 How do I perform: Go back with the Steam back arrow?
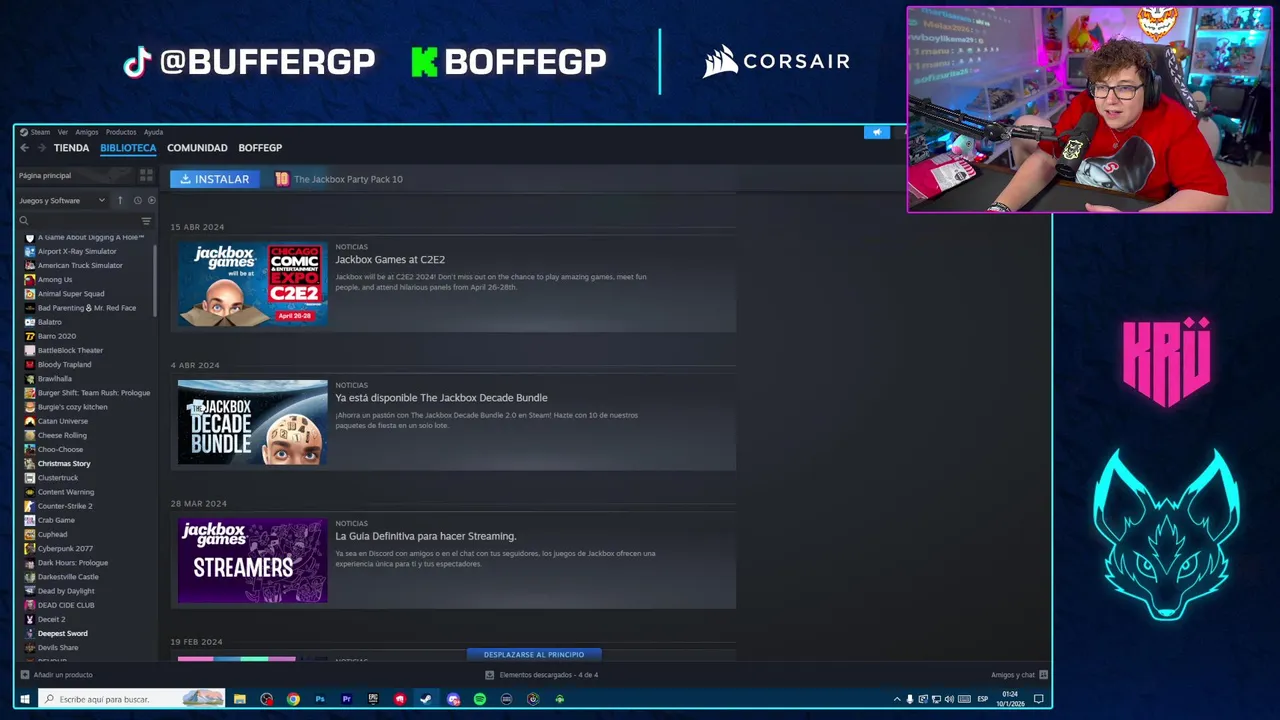pos(24,148)
